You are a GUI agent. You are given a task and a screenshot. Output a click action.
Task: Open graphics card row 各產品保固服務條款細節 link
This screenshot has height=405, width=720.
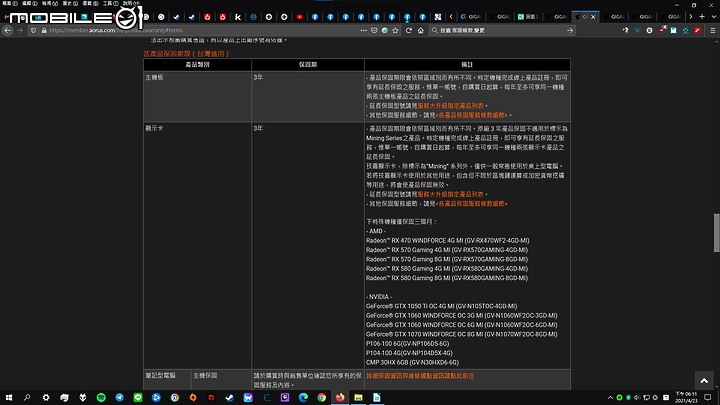[472, 203]
